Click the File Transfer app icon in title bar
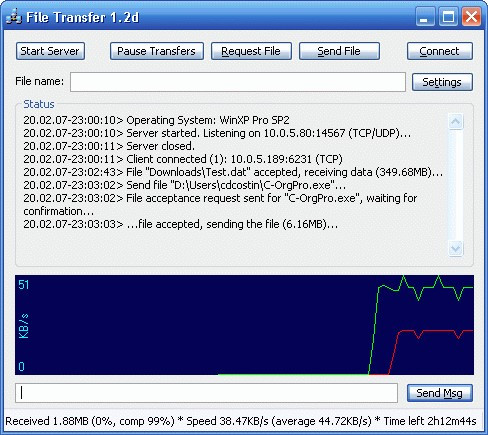Viewport: 488px width, 435px height. tap(14, 17)
